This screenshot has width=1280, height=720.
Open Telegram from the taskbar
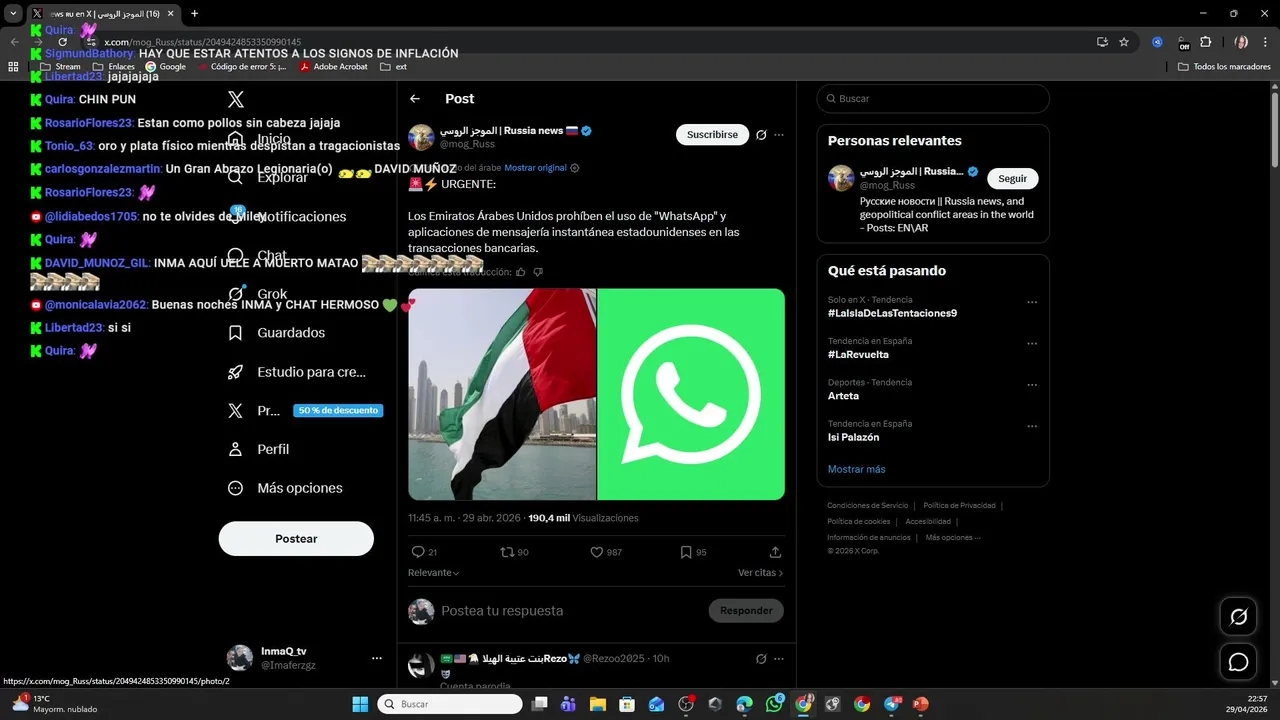click(x=892, y=704)
